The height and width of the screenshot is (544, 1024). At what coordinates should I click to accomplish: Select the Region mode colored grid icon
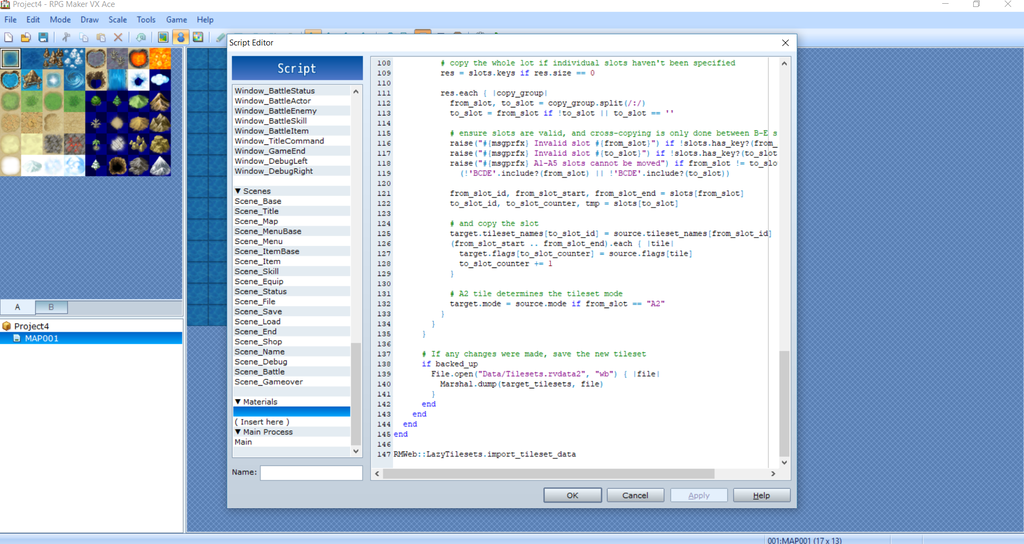pyautogui.click(x=198, y=37)
